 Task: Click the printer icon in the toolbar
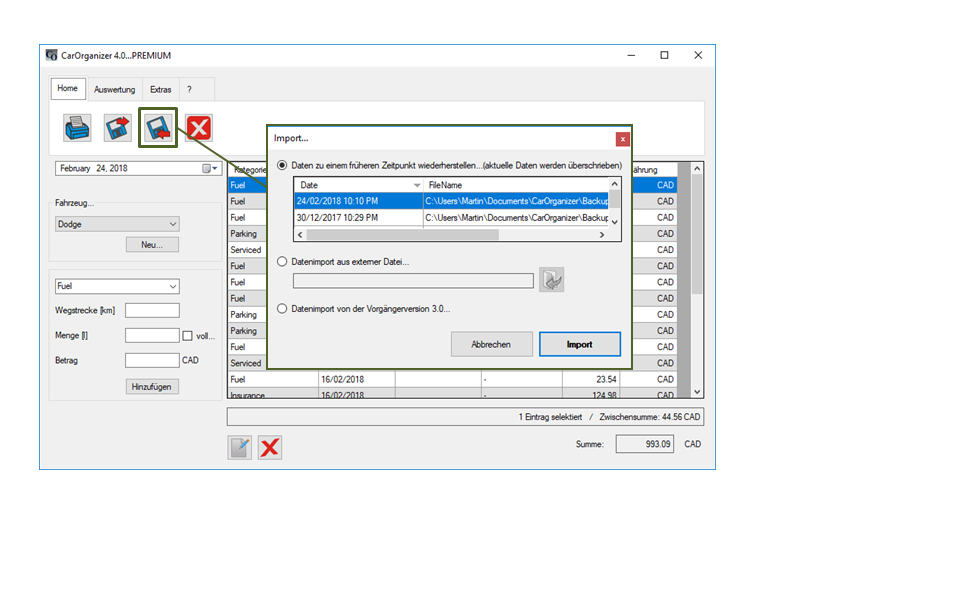pyautogui.click(x=78, y=127)
